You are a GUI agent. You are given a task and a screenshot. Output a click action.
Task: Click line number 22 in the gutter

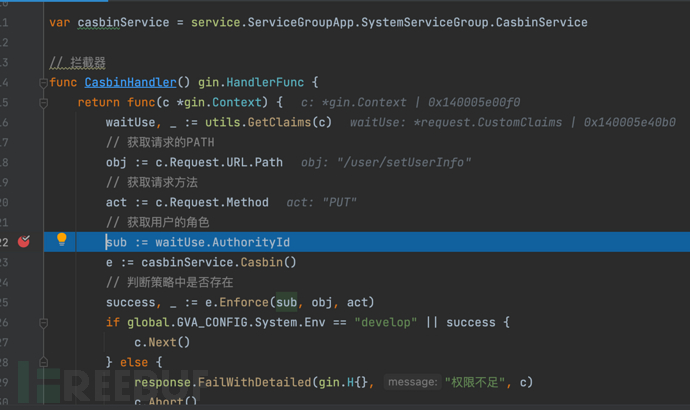point(5,242)
